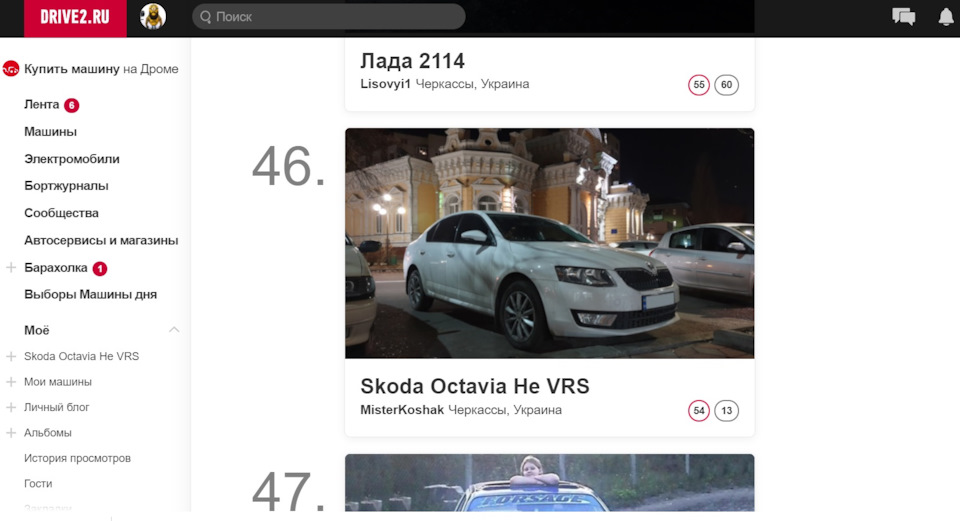Open the photo of car ranked 47
Viewport: 960px width, 521px height.
549,482
